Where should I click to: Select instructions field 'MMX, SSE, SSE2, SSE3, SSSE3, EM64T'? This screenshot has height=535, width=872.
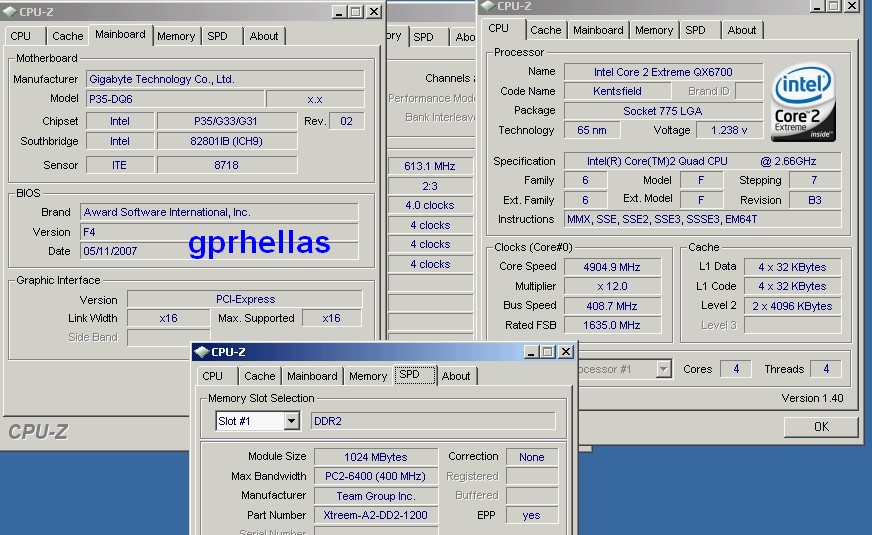pyautogui.click(x=702, y=219)
